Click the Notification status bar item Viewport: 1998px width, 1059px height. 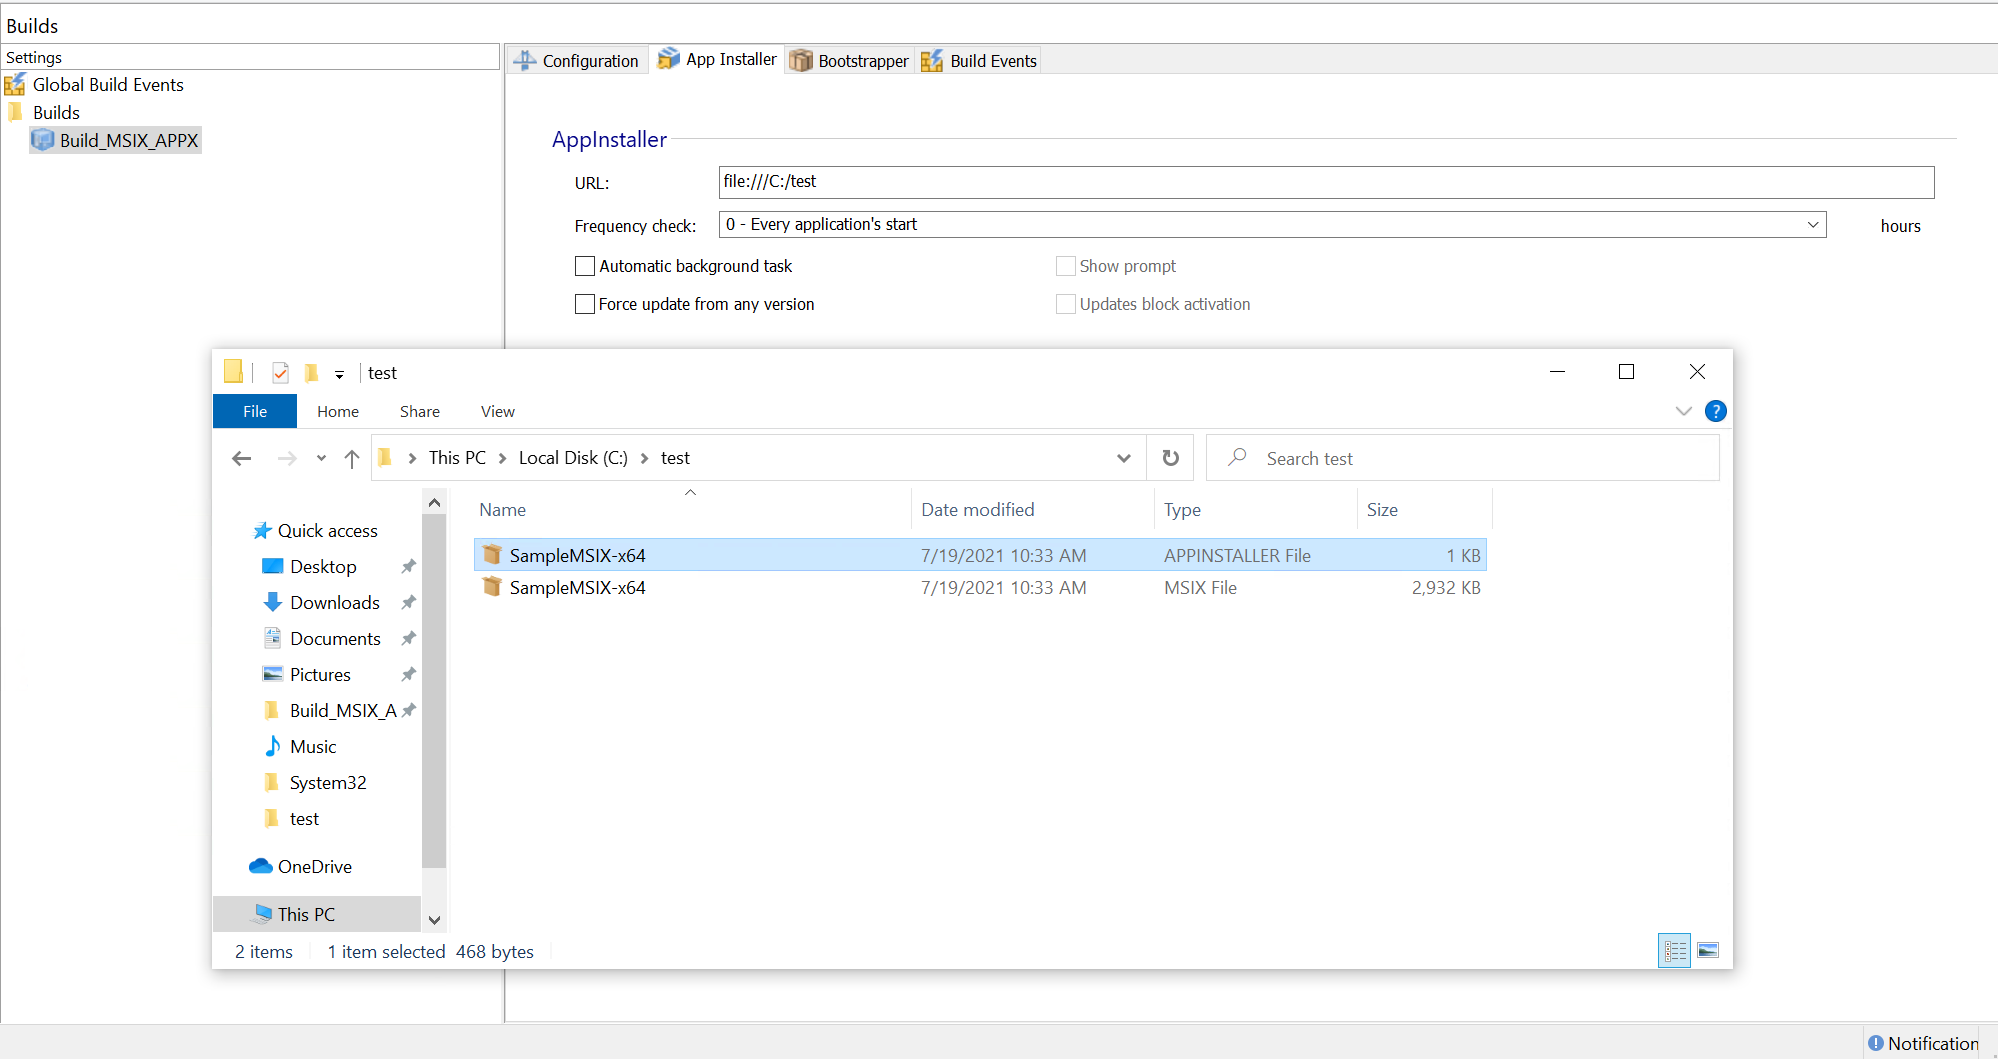pyautogui.click(x=1922, y=1043)
